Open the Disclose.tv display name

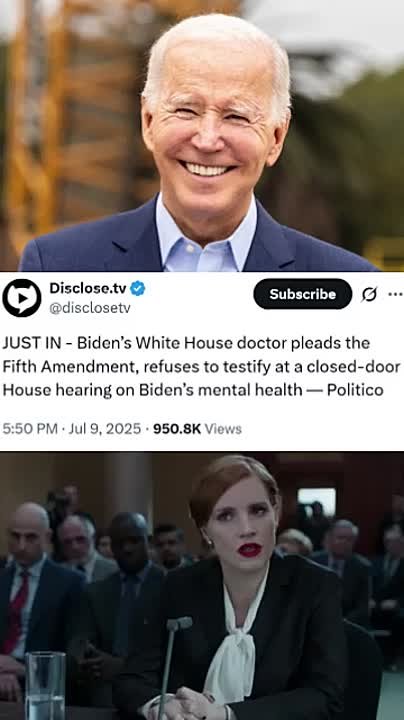point(88,288)
